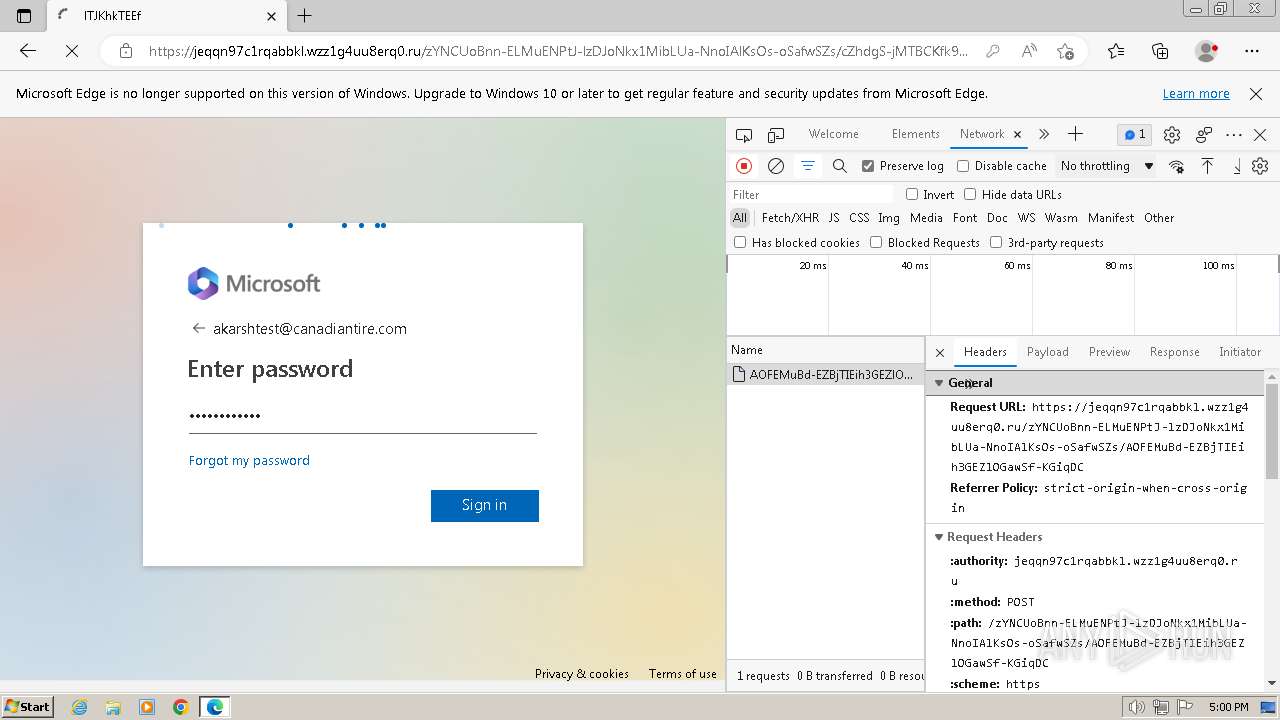View site information lock icon
This screenshot has width=1280, height=720.
pyautogui.click(x=126, y=51)
